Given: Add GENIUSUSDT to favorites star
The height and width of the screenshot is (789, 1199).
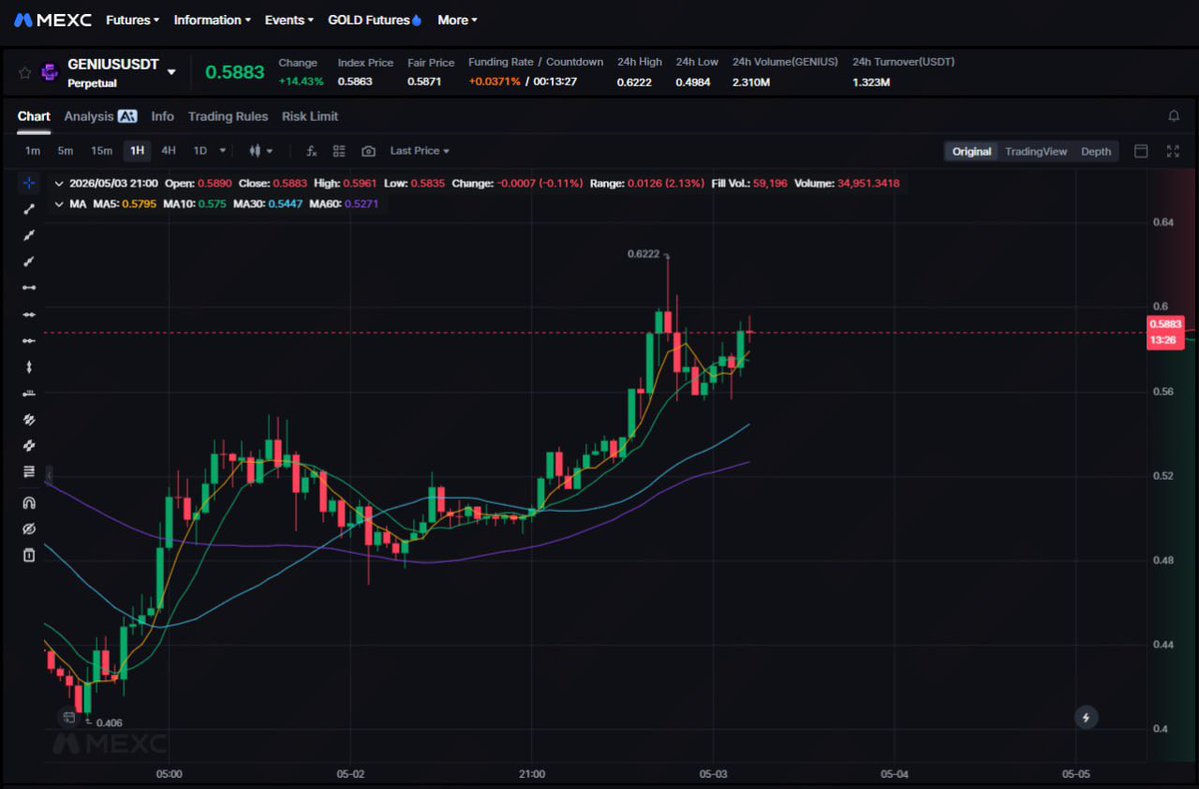Looking at the screenshot, I should tap(24, 73).
